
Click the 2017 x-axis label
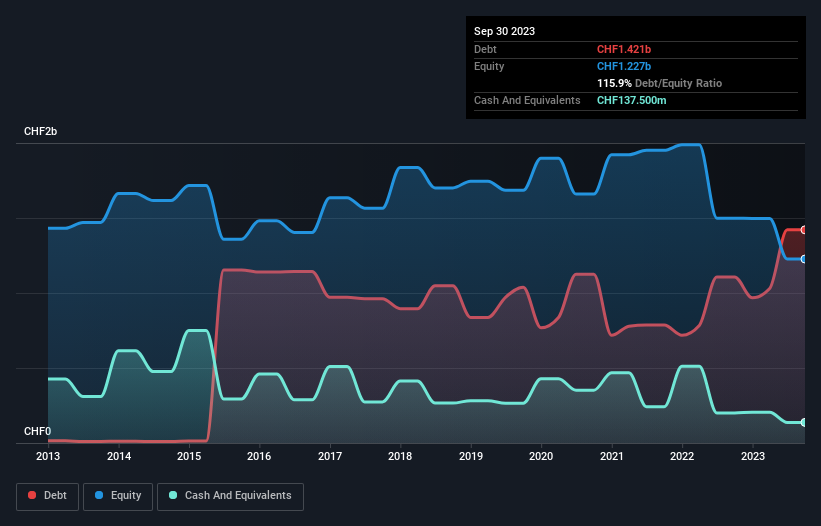coord(330,456)
